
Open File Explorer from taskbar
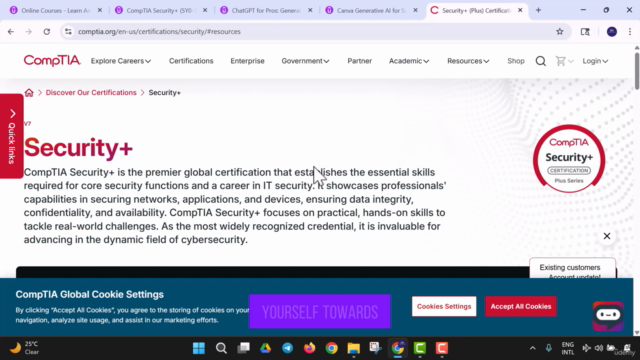point(353,348)
